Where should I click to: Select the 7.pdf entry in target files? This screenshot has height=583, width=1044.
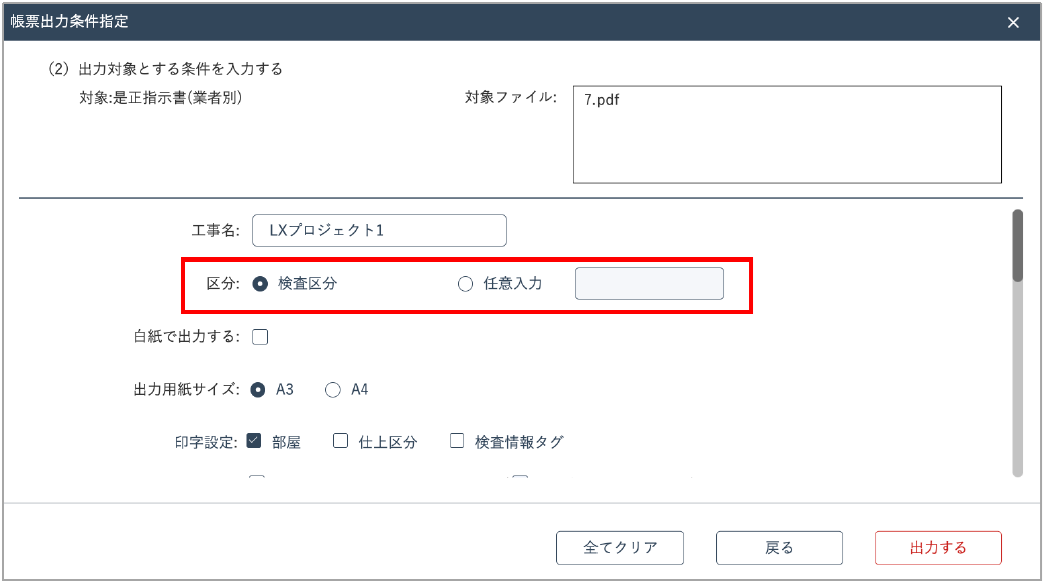click(603, 100)
